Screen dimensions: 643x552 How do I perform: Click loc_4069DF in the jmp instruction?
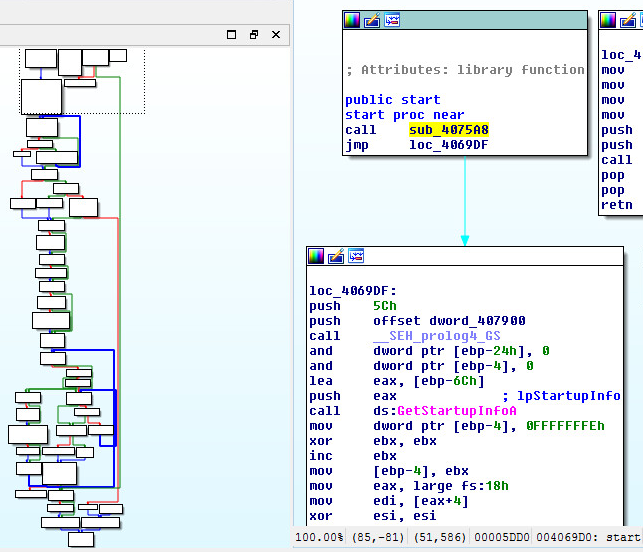(x=448, y=145)
